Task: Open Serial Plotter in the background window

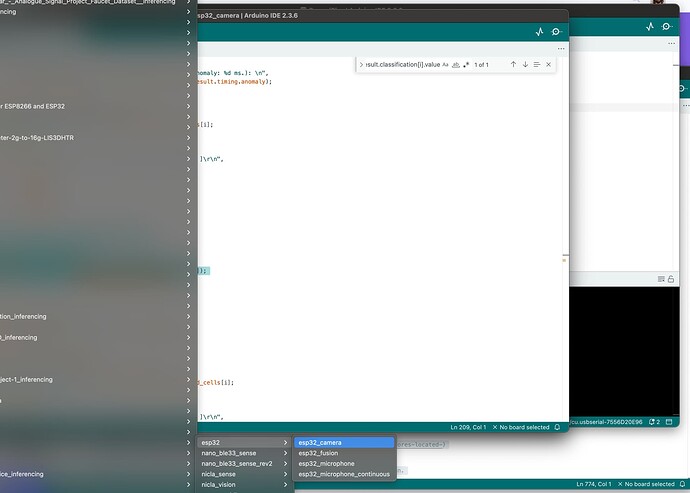Action: click(650, 26)
